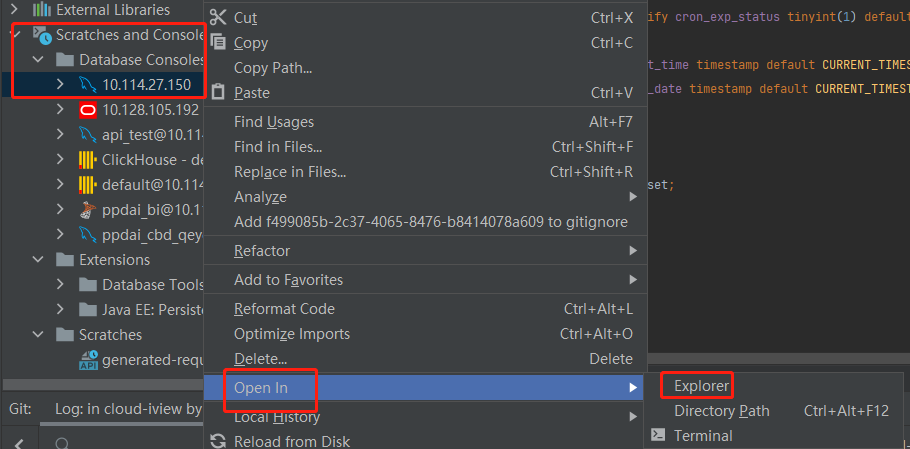Viewport: 910px width, 449px height.
Task: Expand the External Libraries node
Action: [x=14, y=10]
